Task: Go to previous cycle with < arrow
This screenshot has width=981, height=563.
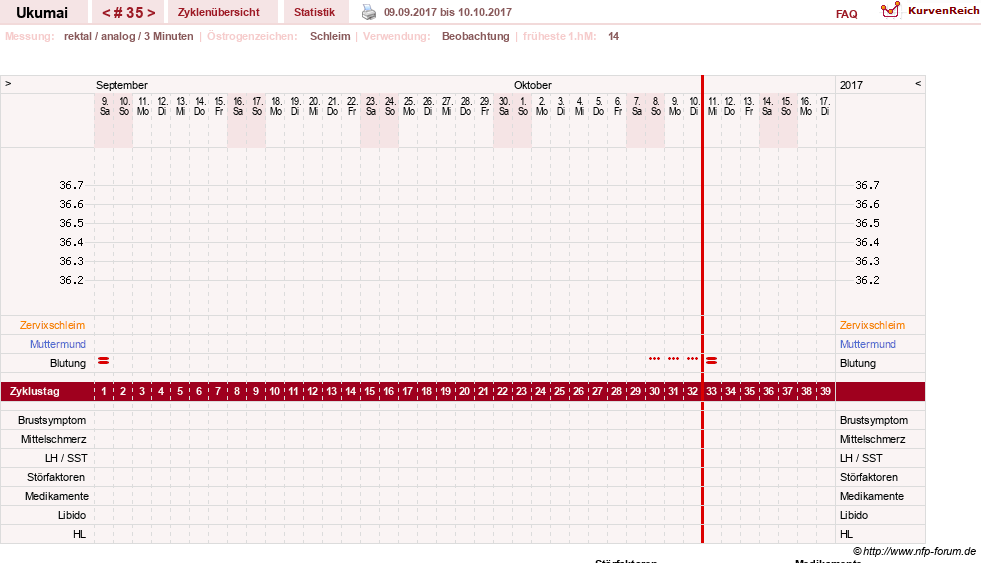Action: [x=106, y=13]
